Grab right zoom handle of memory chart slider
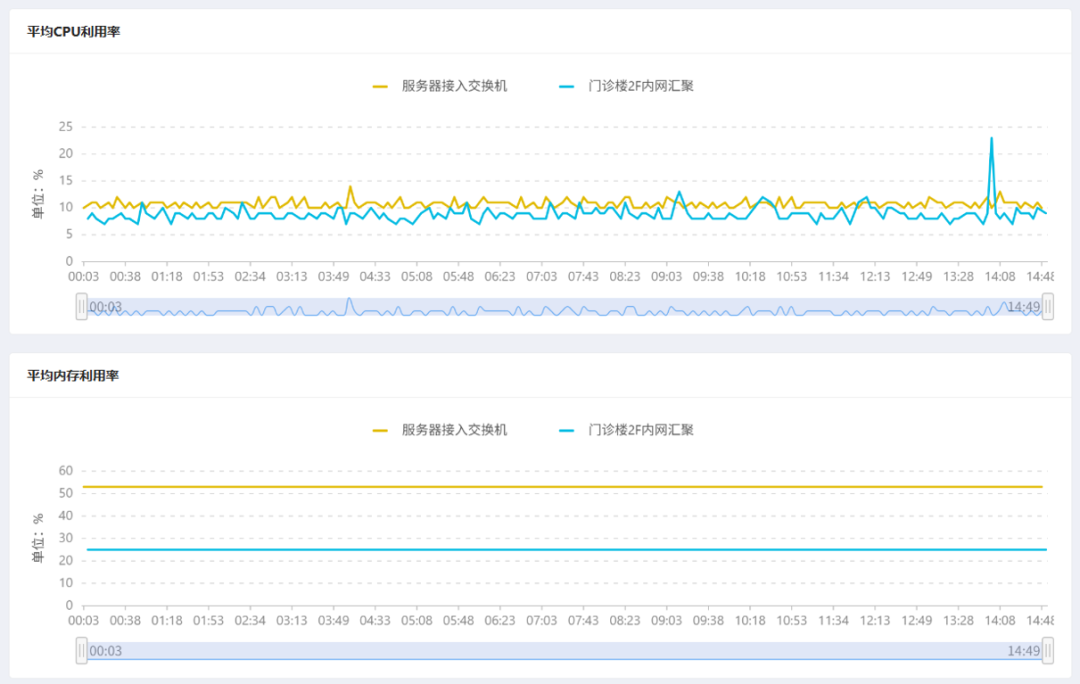This screenshot has height=684, width=1080. pos(1048,650)
